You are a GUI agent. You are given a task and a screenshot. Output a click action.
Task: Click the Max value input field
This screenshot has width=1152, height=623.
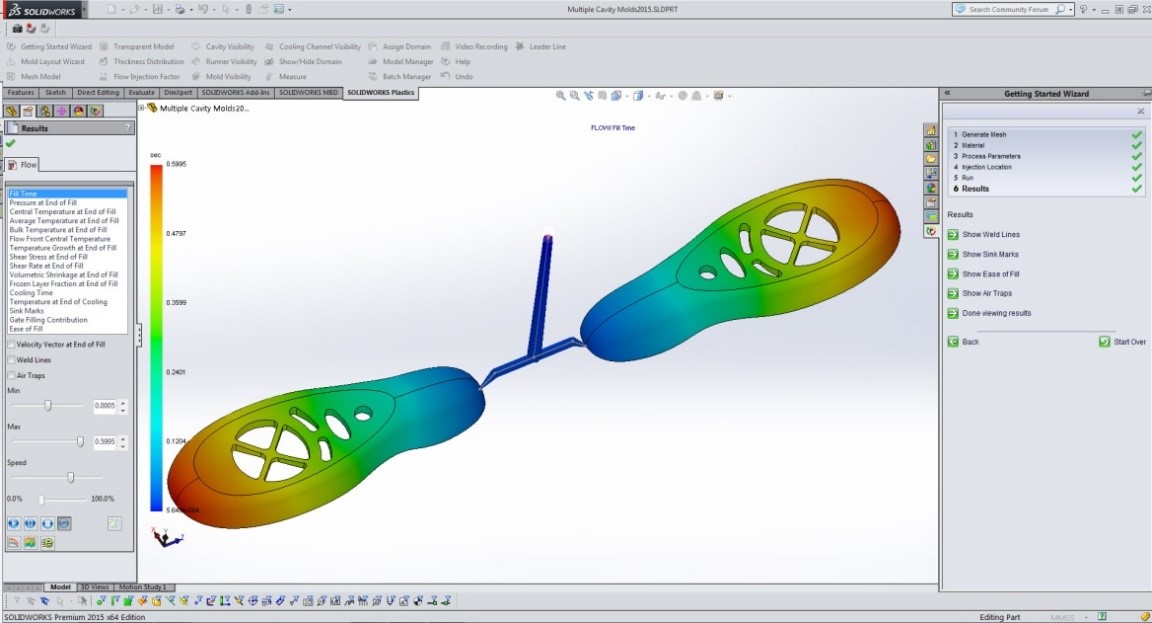(x=105, y=442)
